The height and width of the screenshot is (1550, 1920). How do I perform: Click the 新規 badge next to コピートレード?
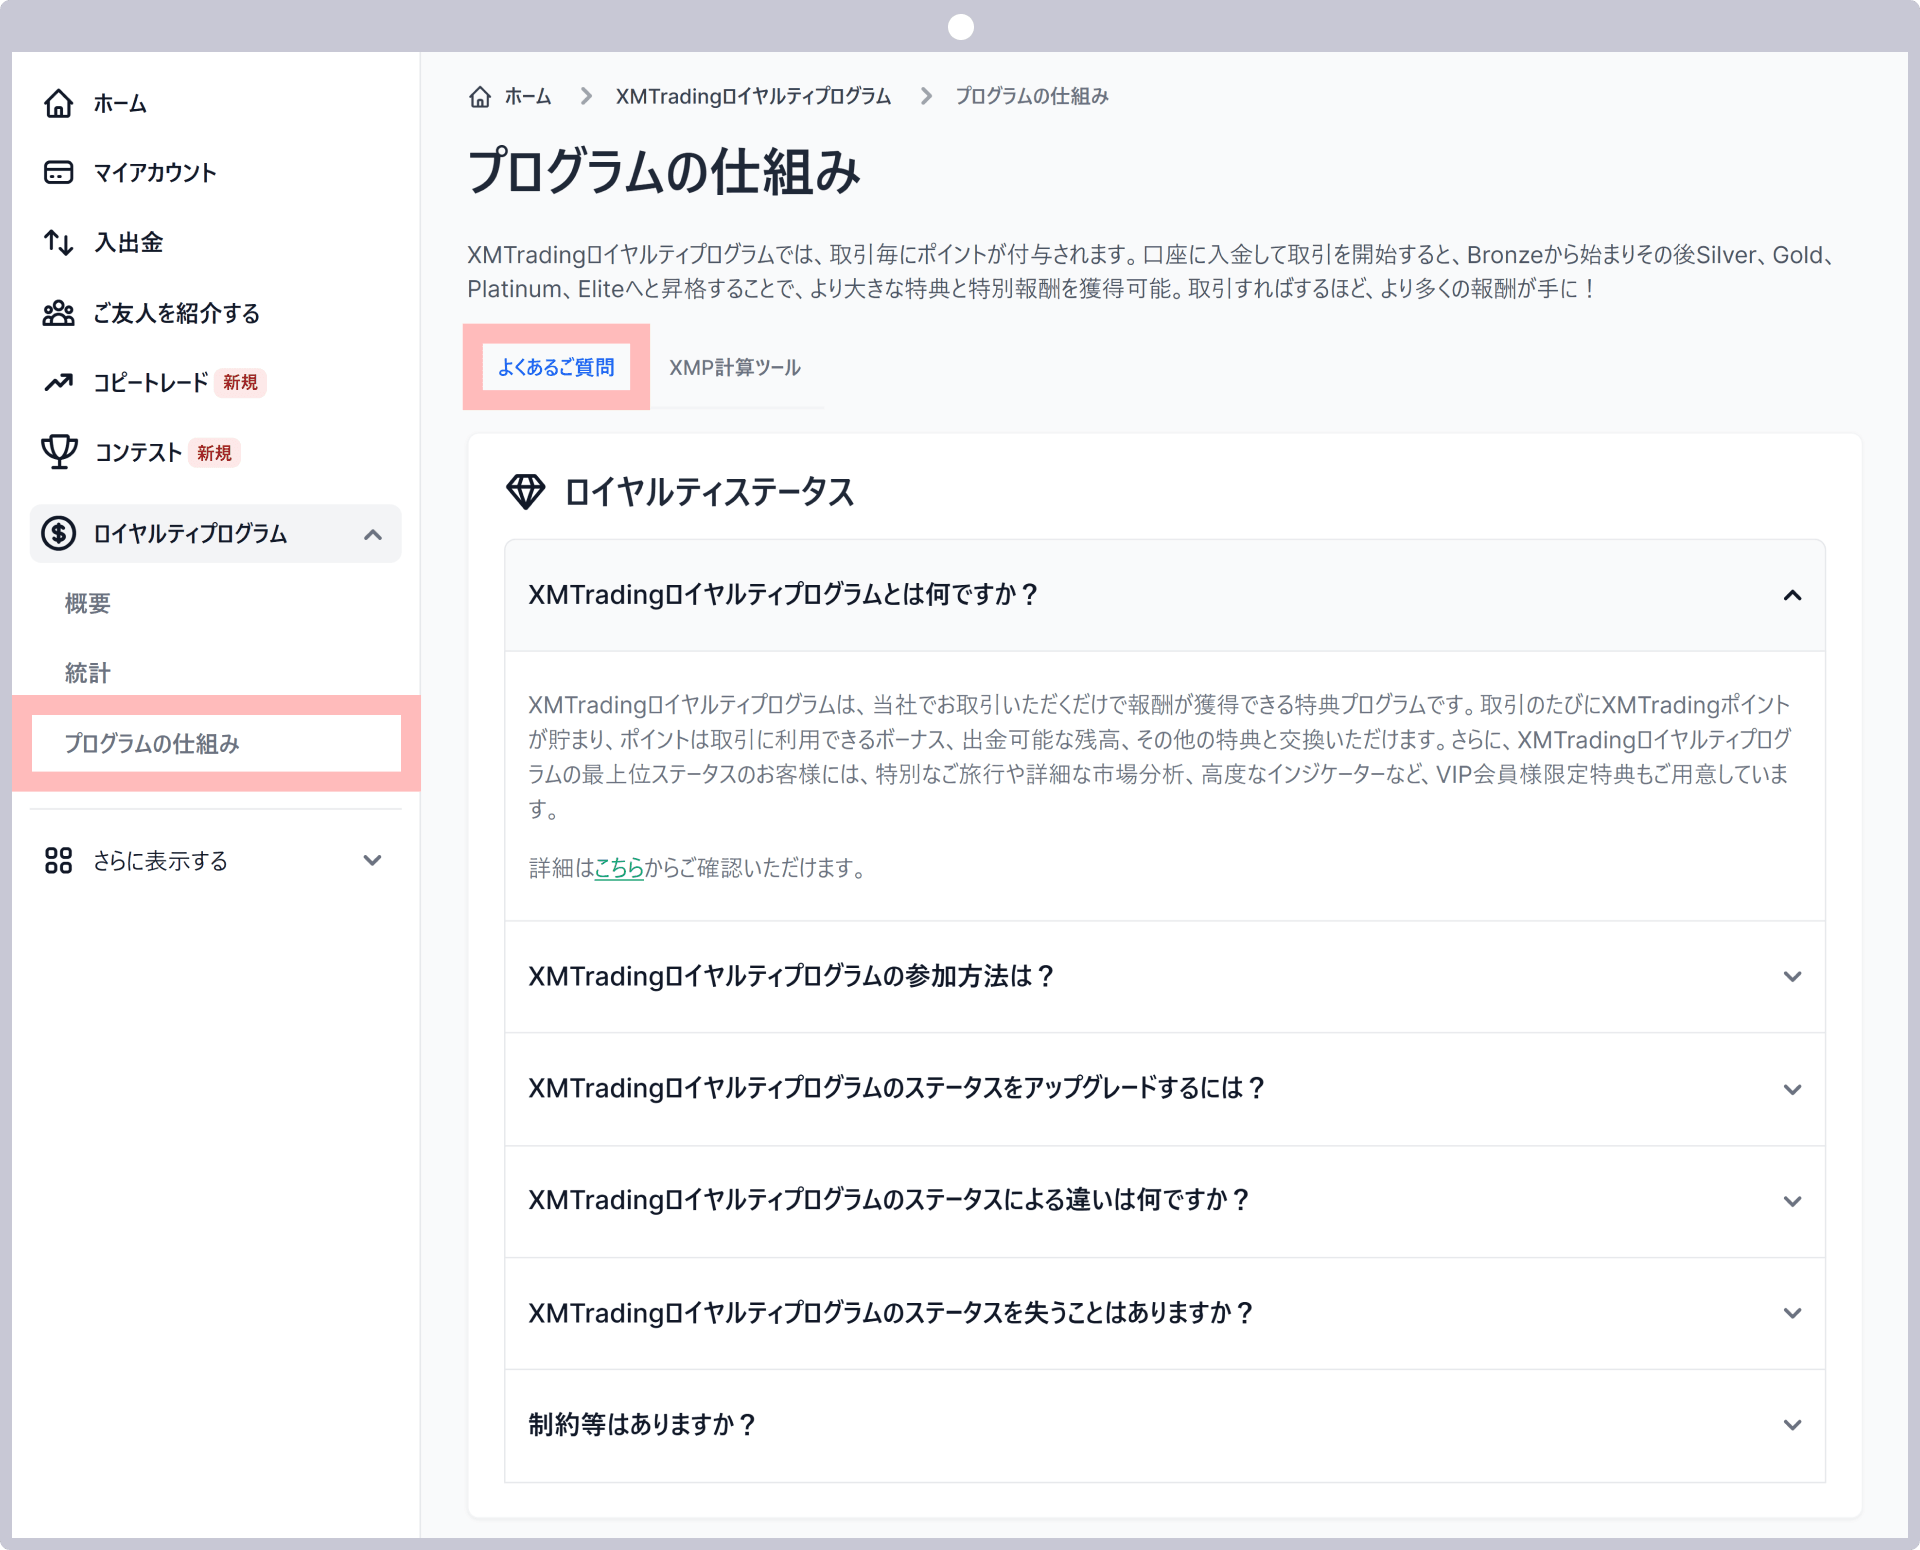[240, 382]
